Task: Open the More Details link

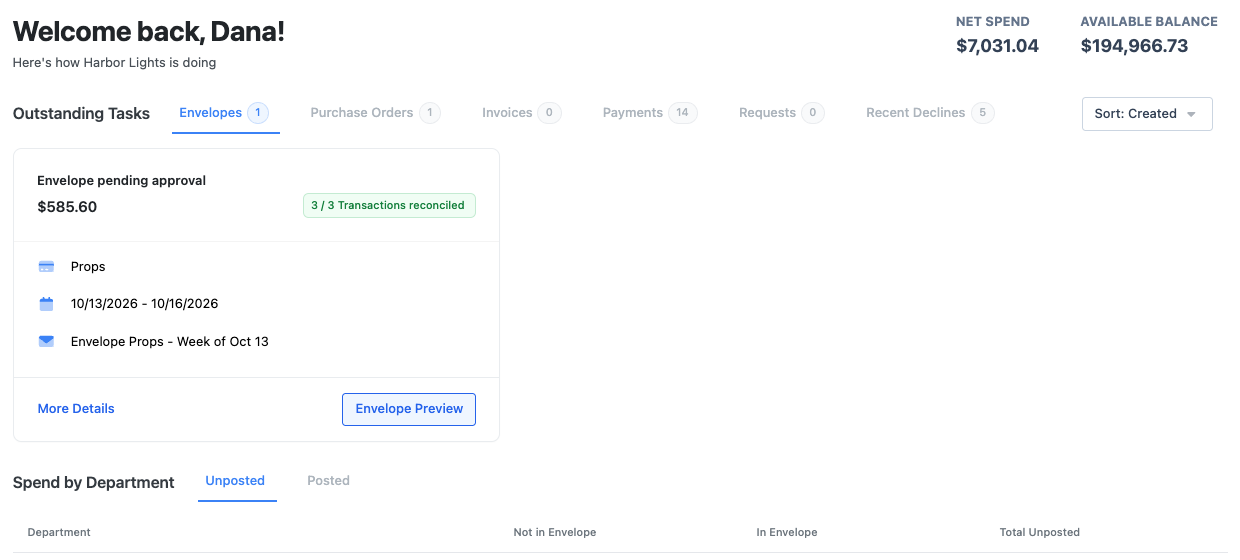Action: point(76,409)
